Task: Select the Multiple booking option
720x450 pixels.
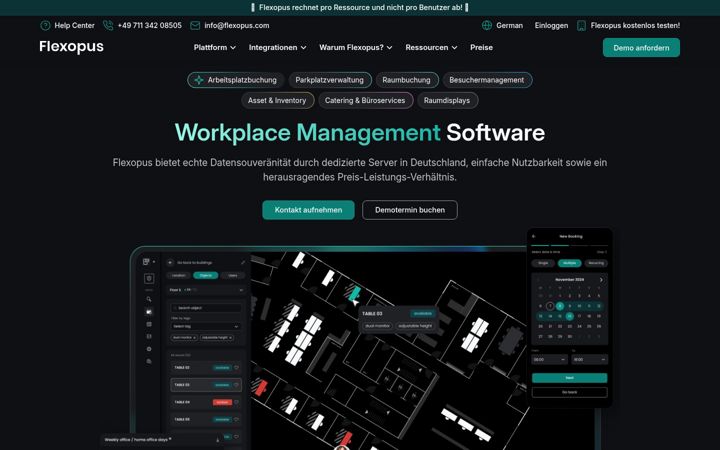Action: [569, 263]
